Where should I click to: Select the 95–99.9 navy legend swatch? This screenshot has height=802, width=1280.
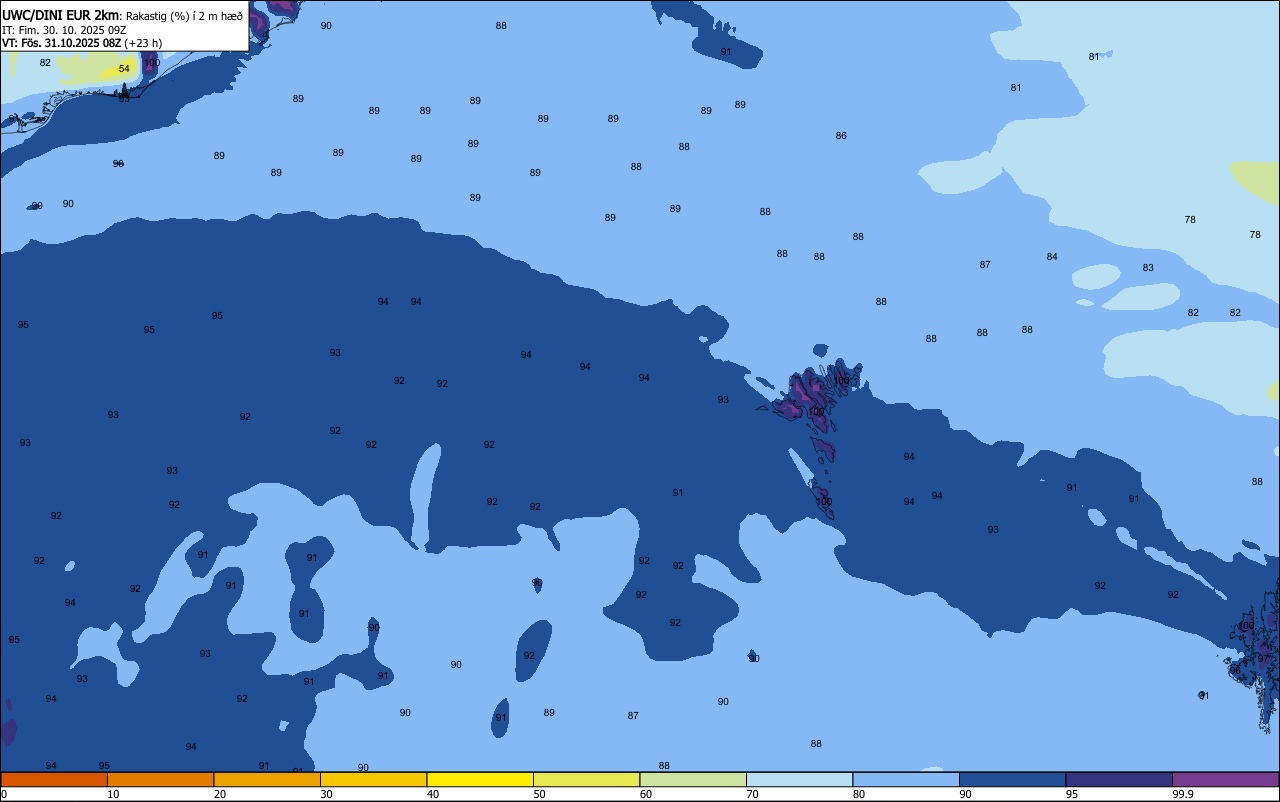1119,779
